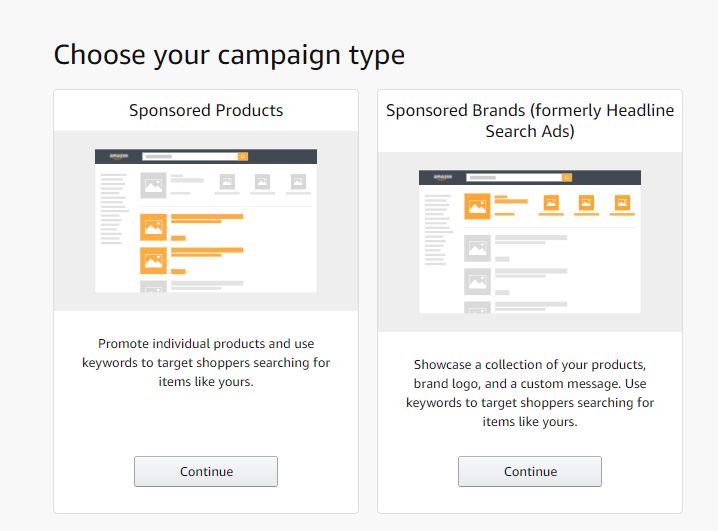Click the Sponsored Brands preview illustration
This screenshot has width=718, height=531.
530,241
